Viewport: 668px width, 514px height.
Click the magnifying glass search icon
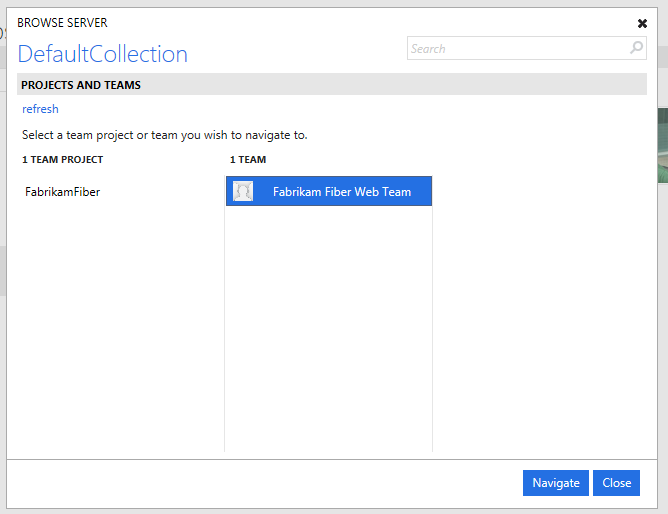click(x=636, y=48)
